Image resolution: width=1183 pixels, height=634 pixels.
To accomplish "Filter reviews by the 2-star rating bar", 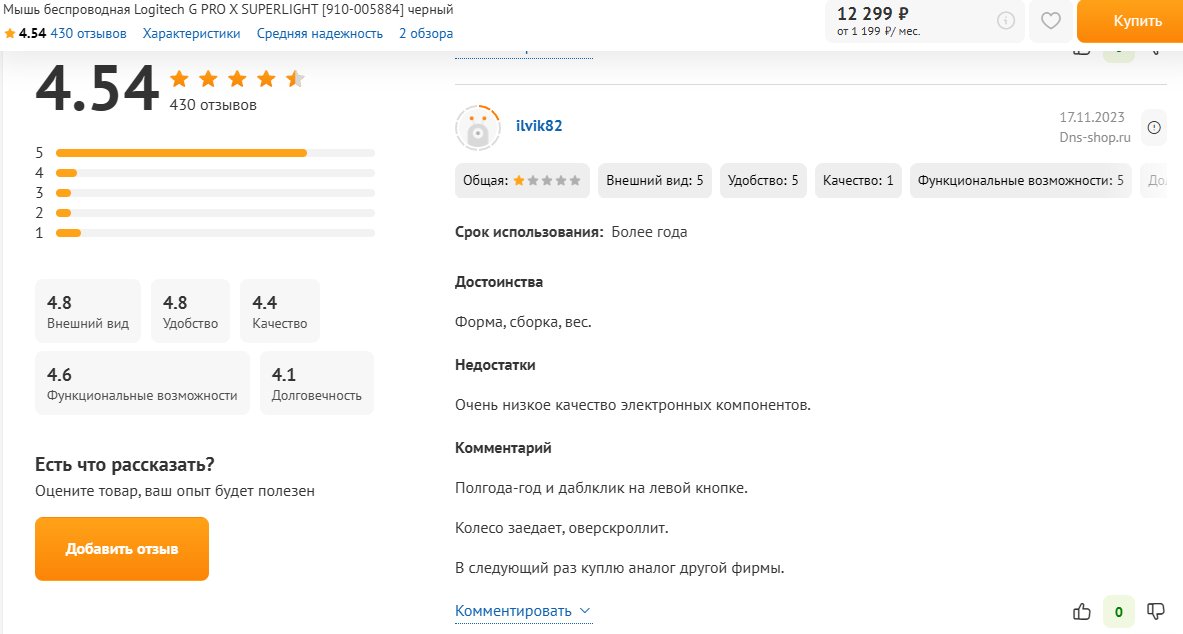I will pos(215,213).
